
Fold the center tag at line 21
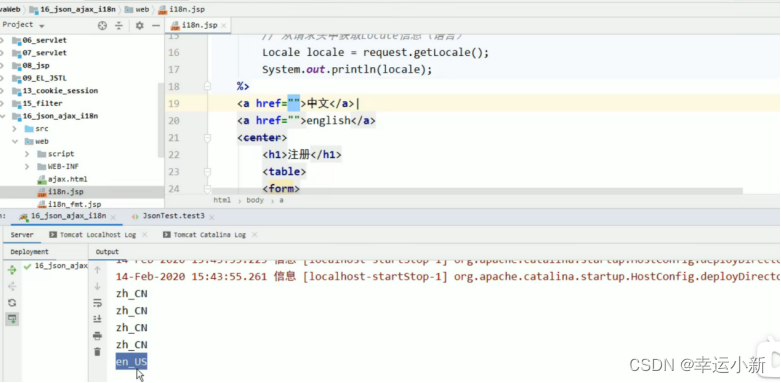[x=208, y=137]
